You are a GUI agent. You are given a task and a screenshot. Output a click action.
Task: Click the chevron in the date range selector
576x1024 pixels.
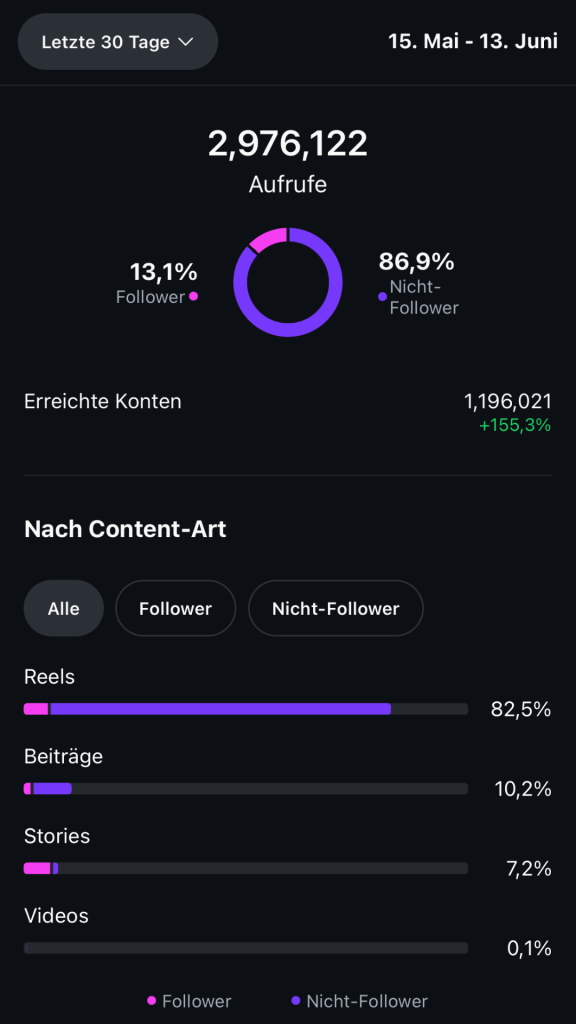pos(185,42)
